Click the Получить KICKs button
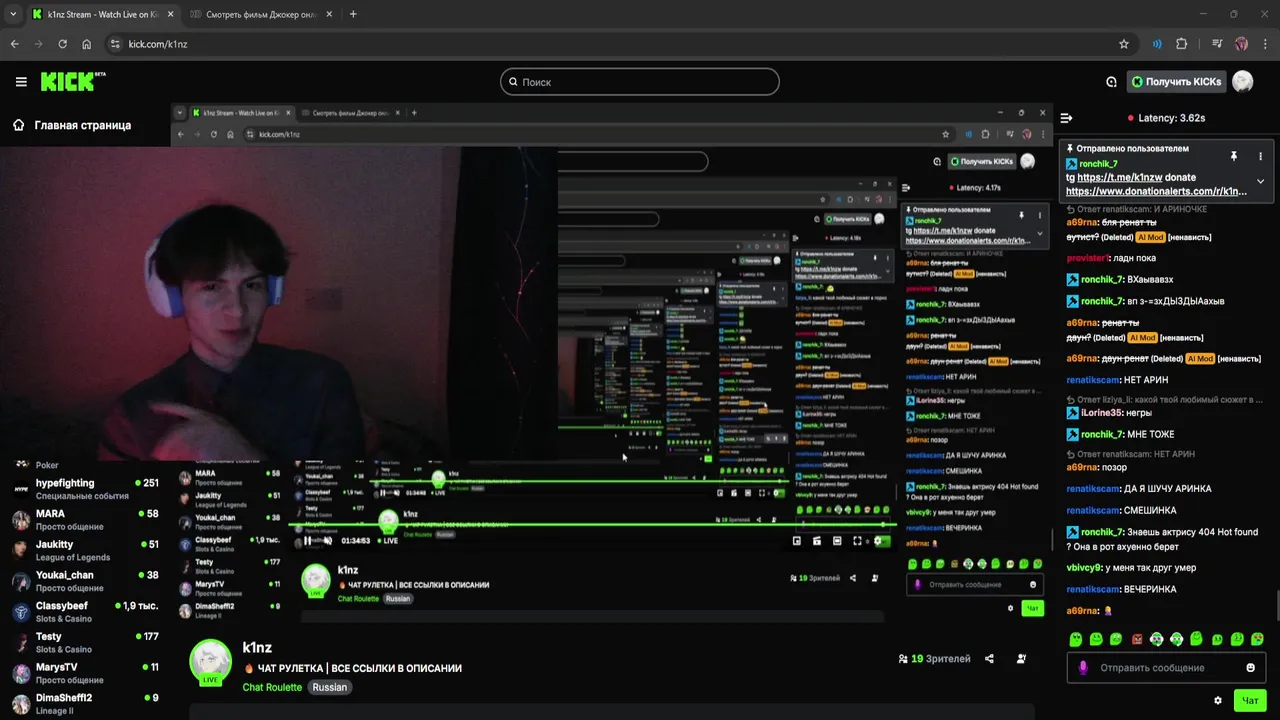This screenshot has height=720, width=1280. click(1177, 82)
